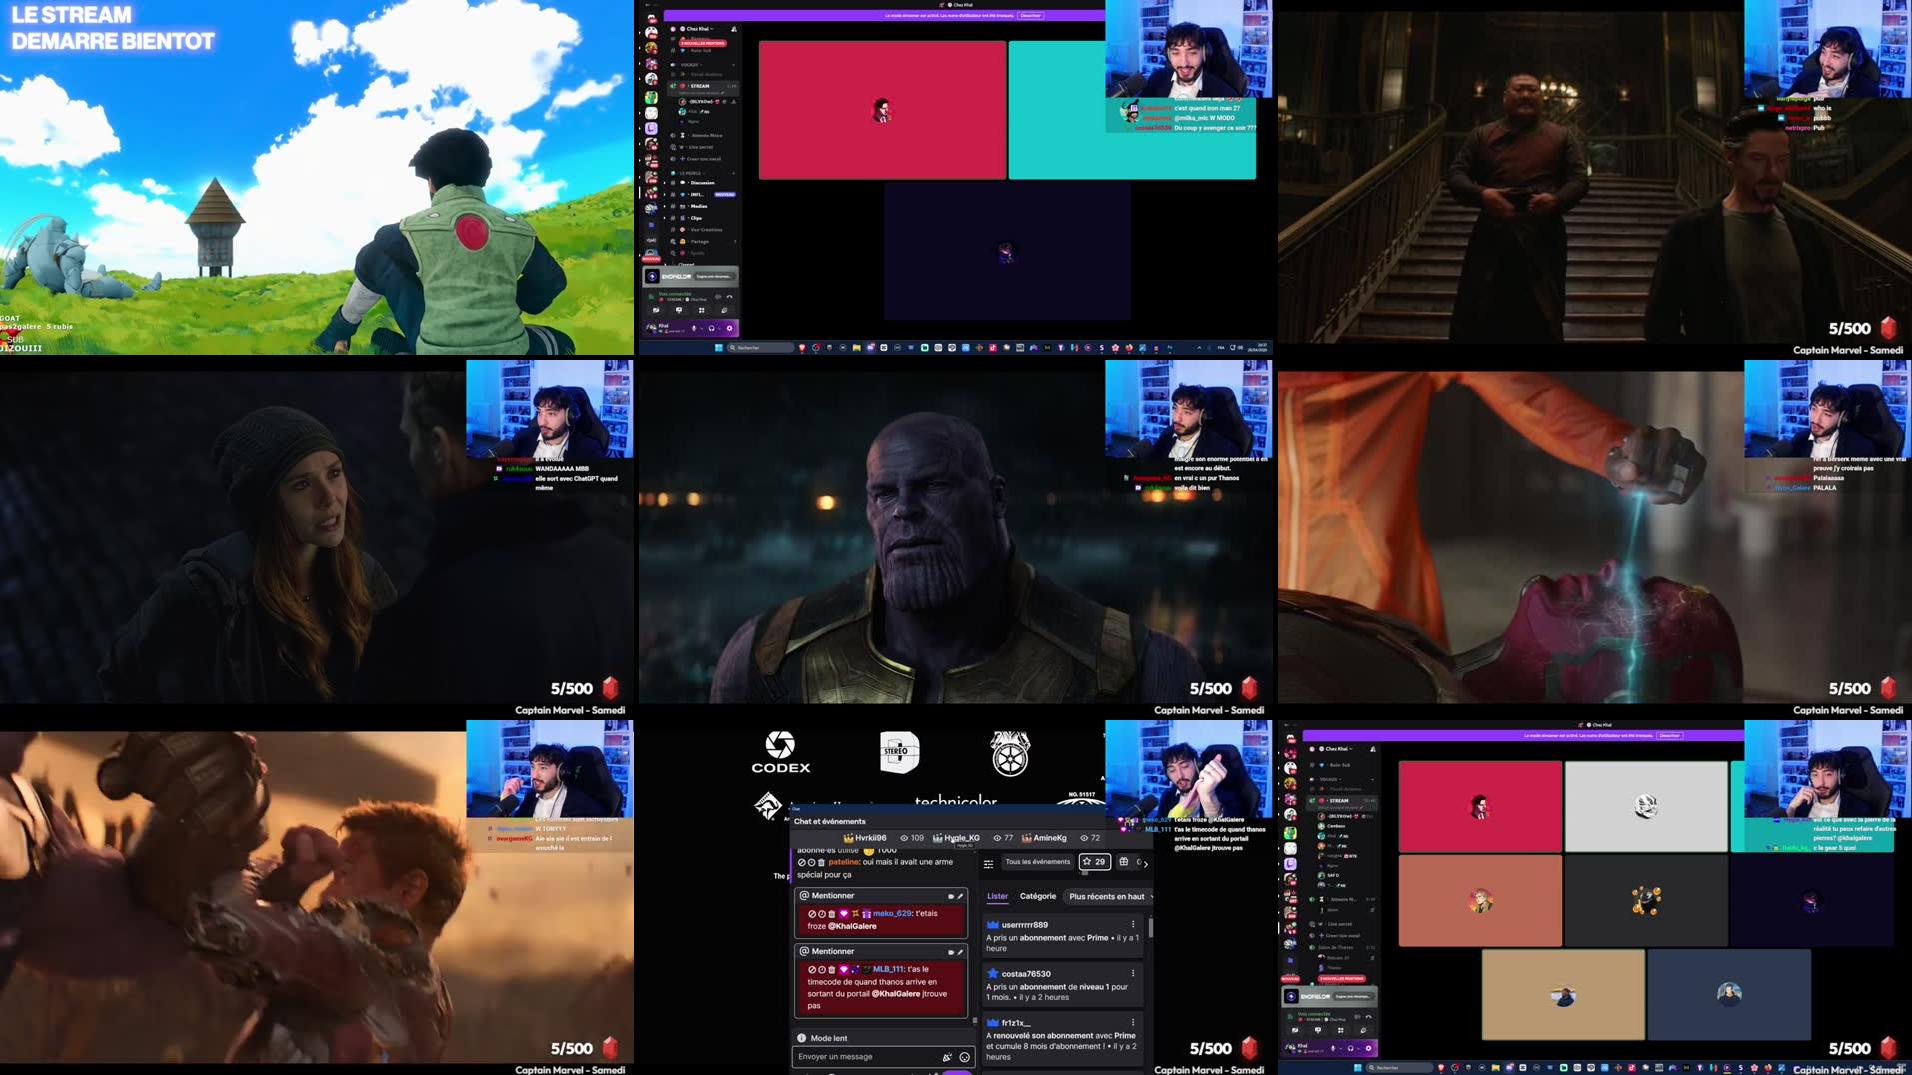Mute your microphone in Discord voice controls
The height and width of the screenshot is (1075, 1912).
coord(694,330)
